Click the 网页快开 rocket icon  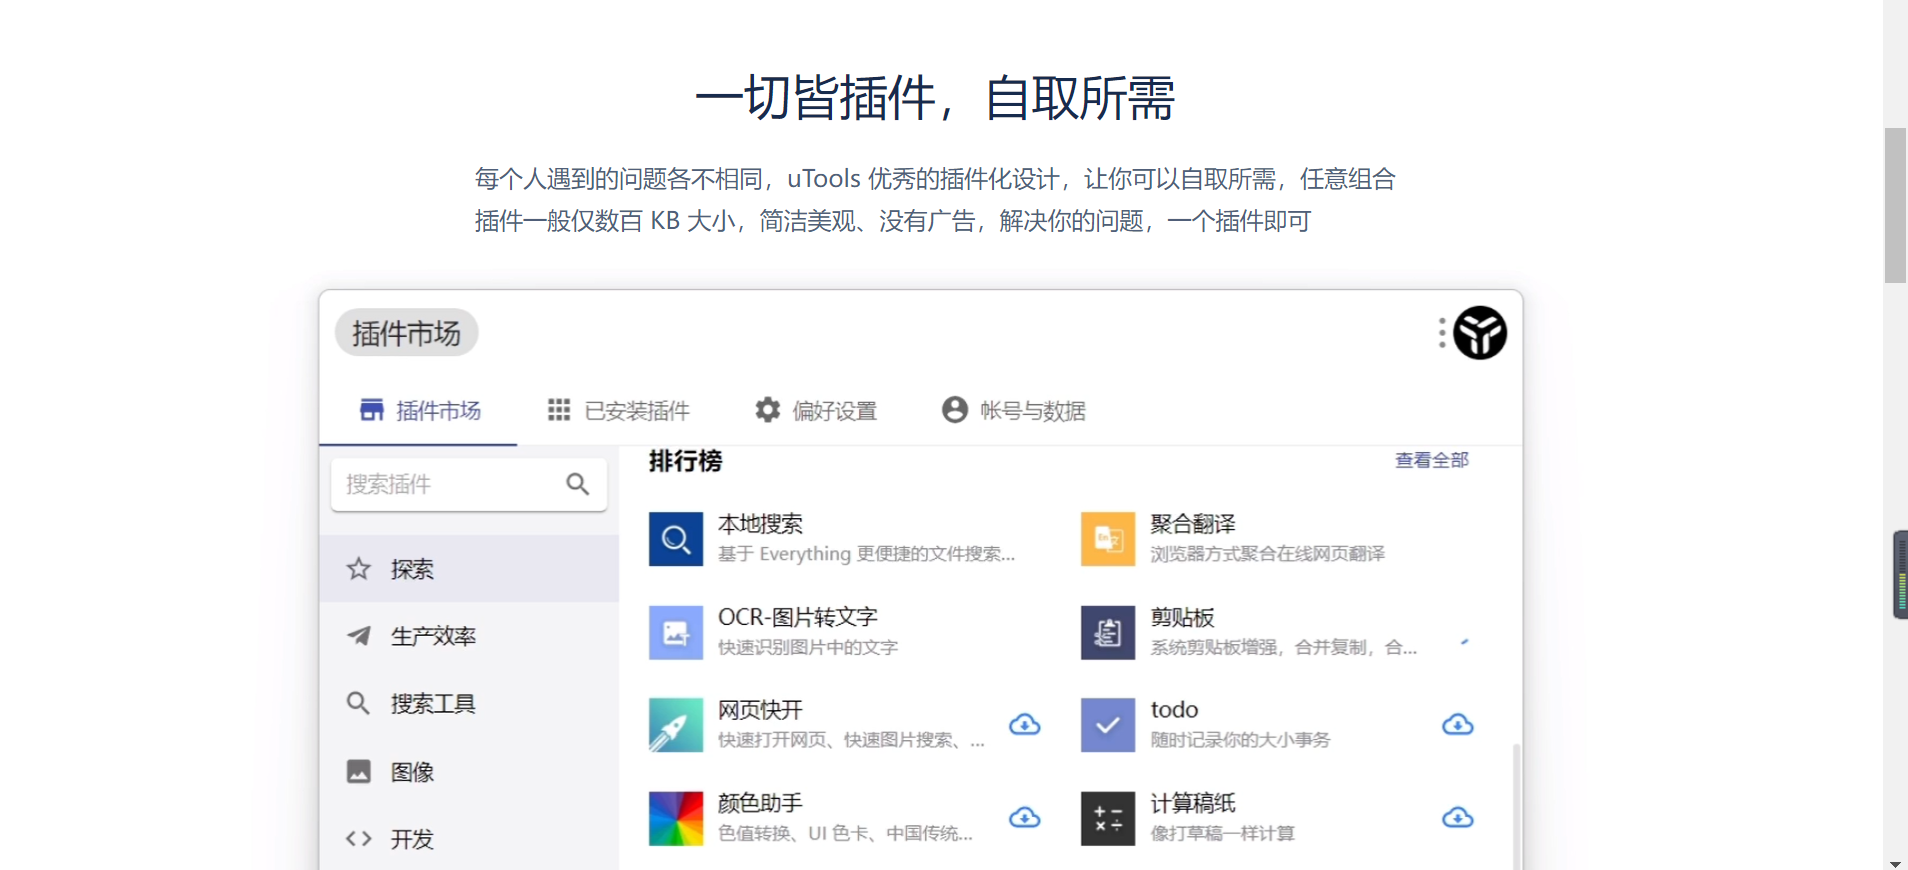[676, 725]
